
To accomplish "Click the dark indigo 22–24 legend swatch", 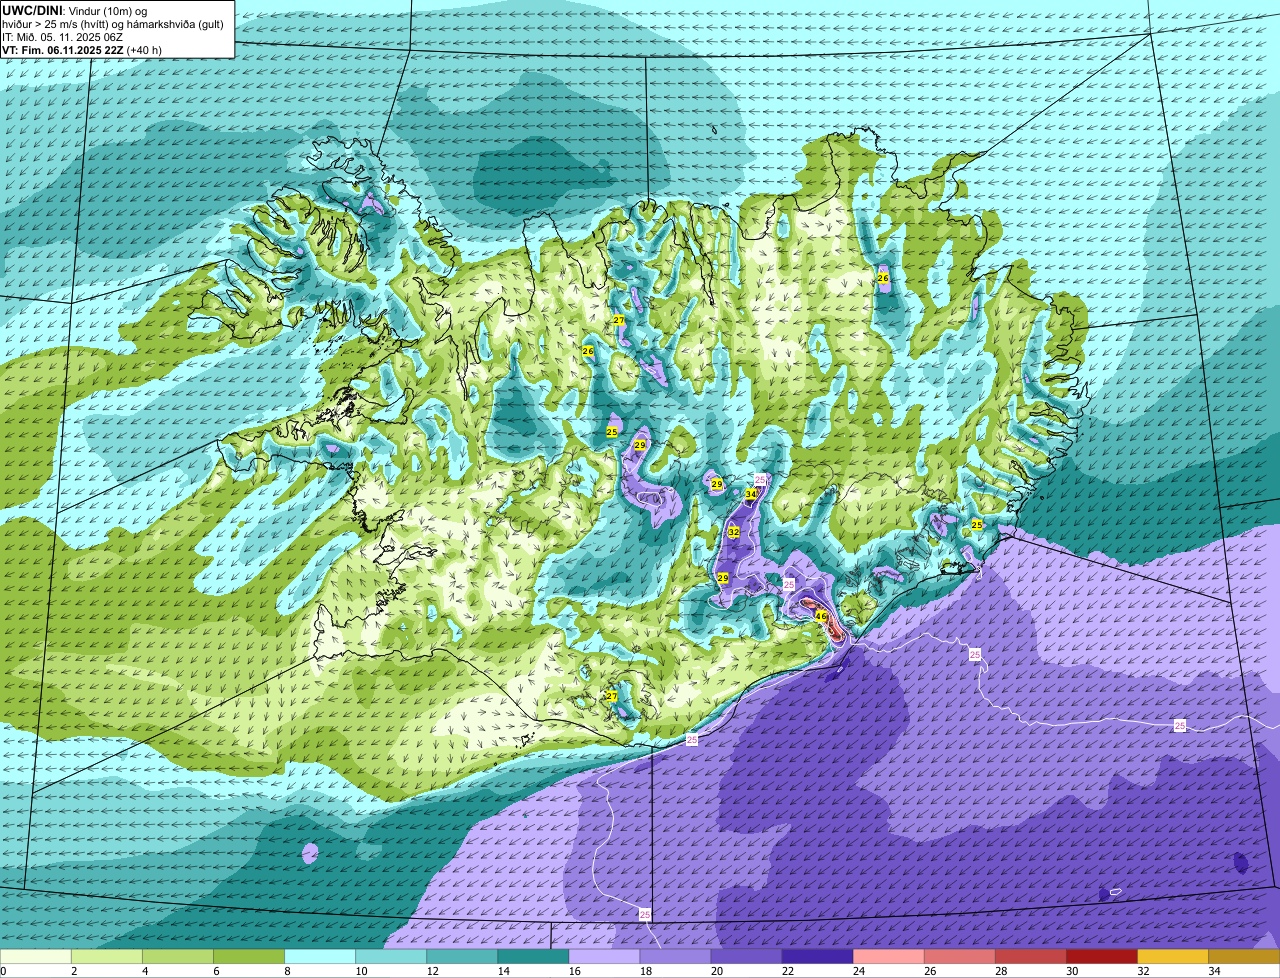I will 817,957.
